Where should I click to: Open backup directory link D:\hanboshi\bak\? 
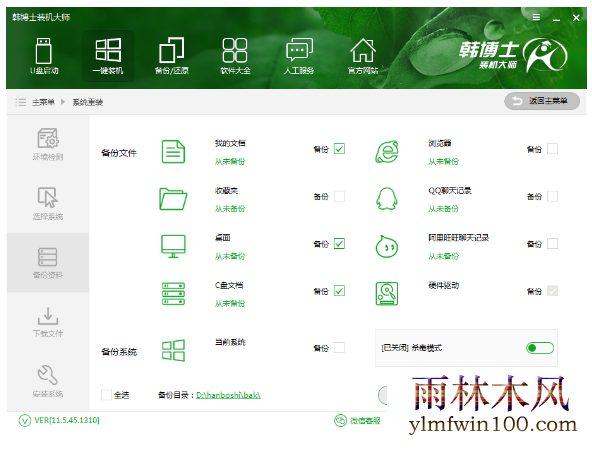[228, 395]
